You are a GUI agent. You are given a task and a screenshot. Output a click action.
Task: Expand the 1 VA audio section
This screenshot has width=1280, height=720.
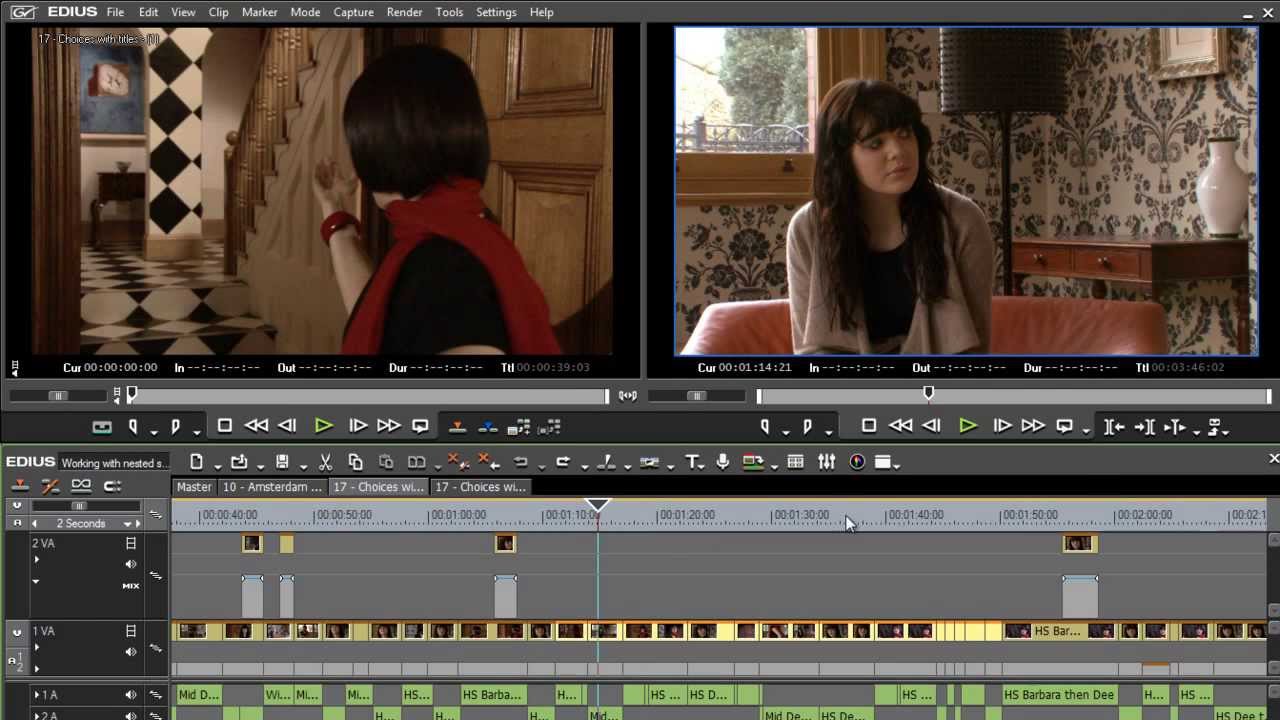[37, 648]
